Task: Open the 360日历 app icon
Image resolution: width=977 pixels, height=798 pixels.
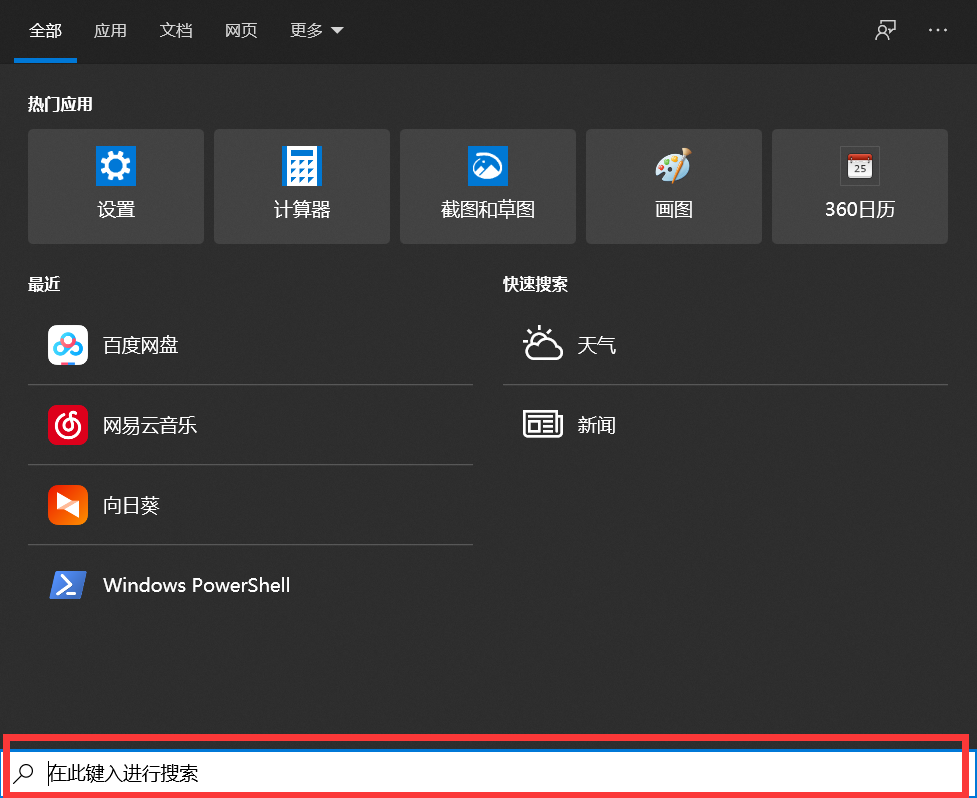Action: (x=859, y=186)
